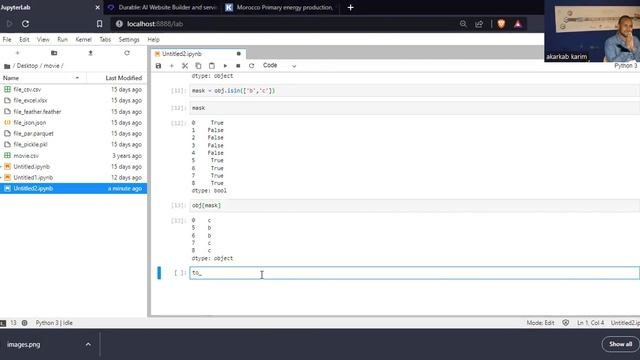Select the cell containing mask

point(414,108)
